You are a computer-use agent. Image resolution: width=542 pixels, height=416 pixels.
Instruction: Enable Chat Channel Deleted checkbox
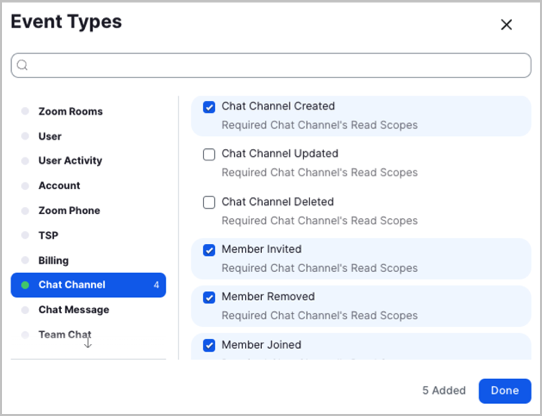point(209,202)
